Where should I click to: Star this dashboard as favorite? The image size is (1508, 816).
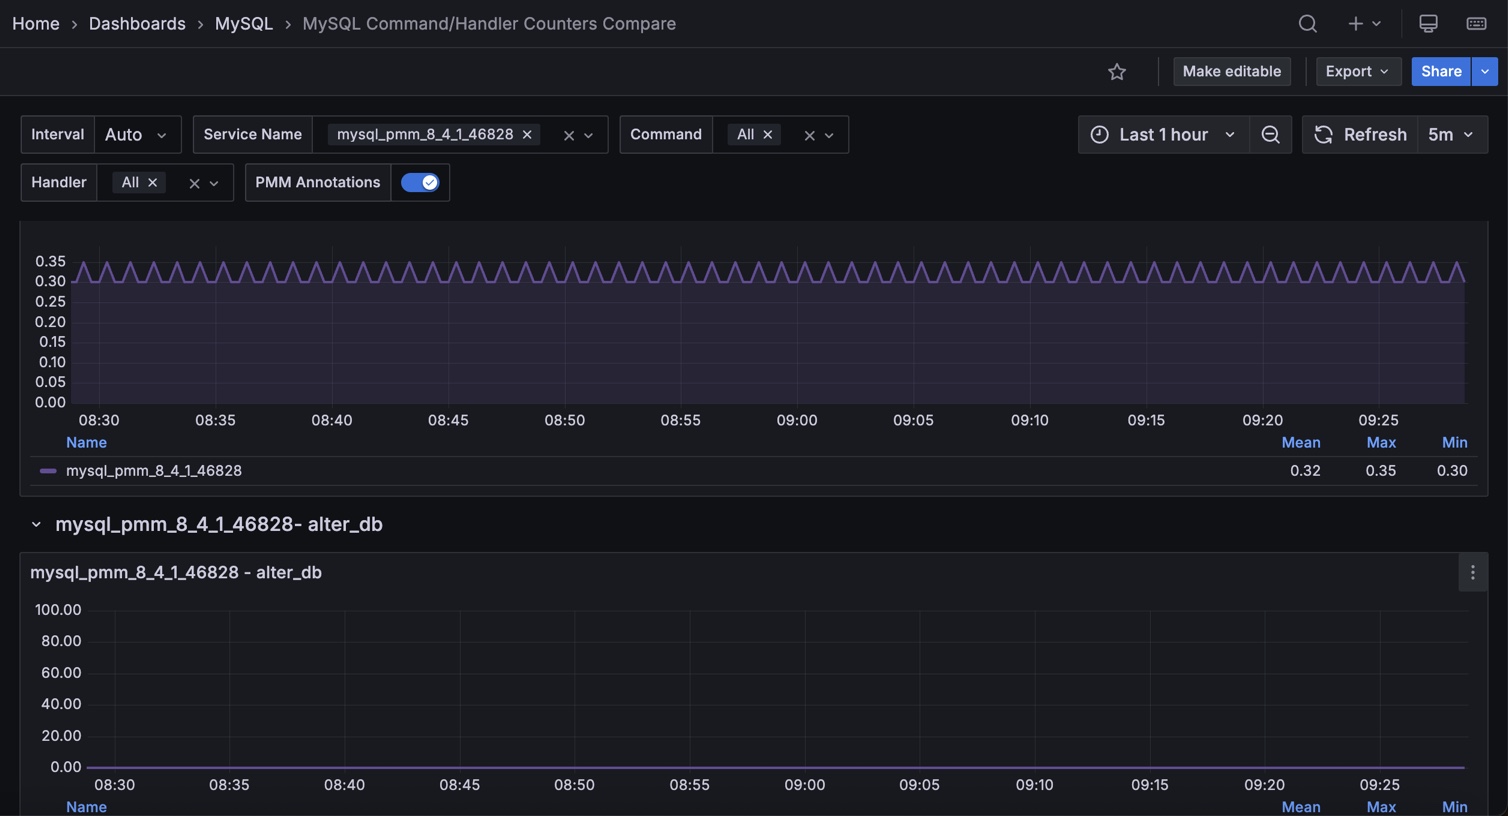(x=1117, y=71)
